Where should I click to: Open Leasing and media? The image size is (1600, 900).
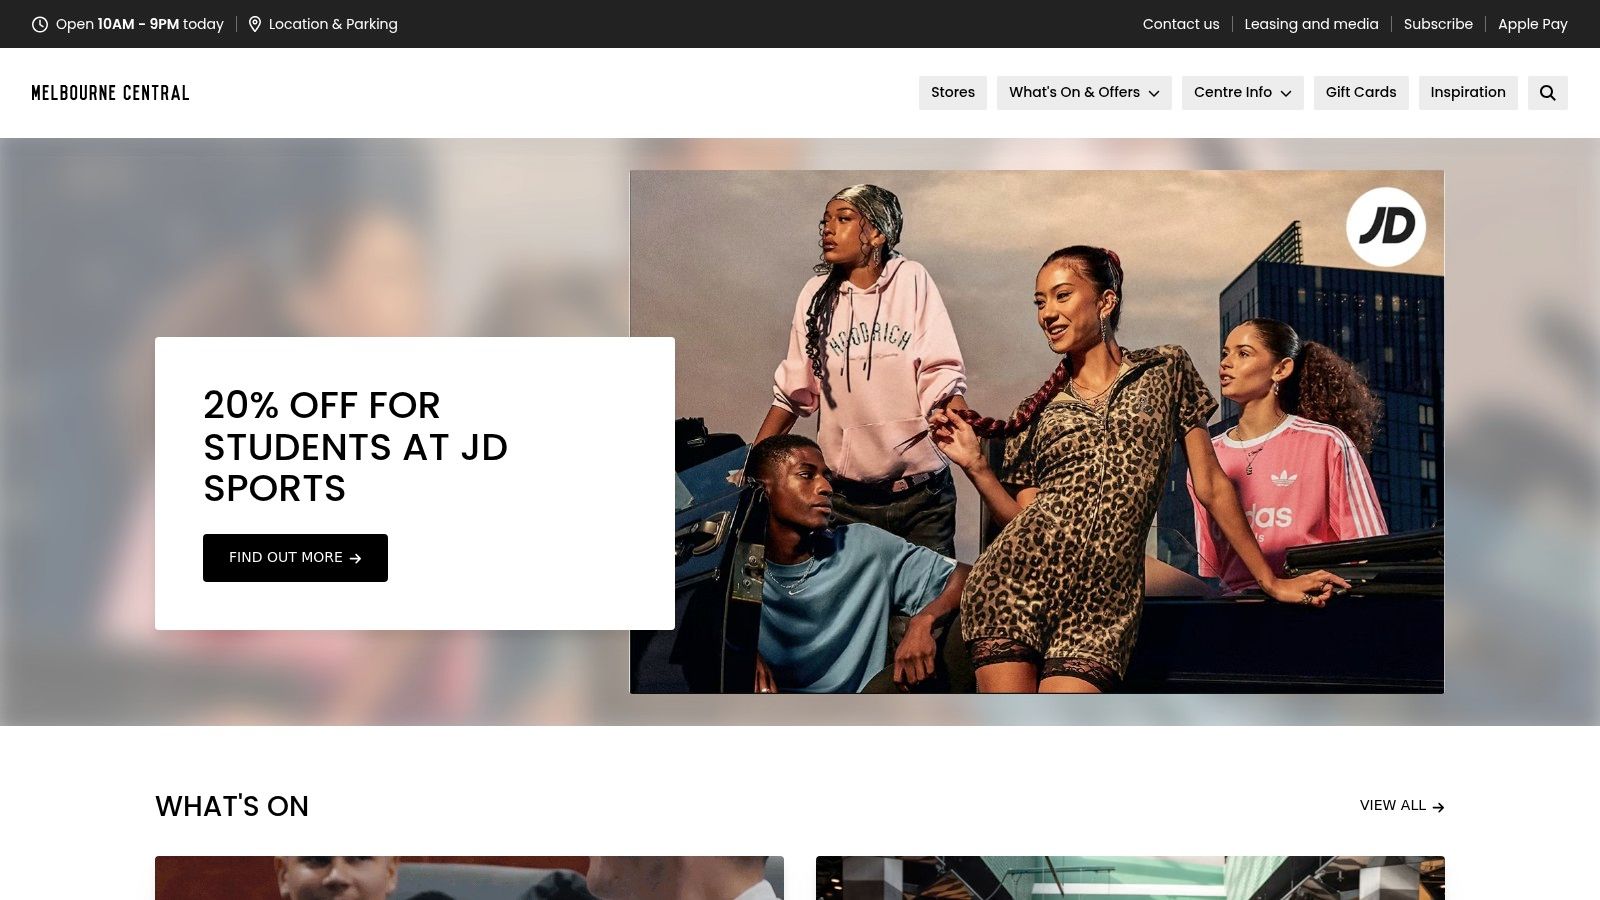tap(1311, 24)
